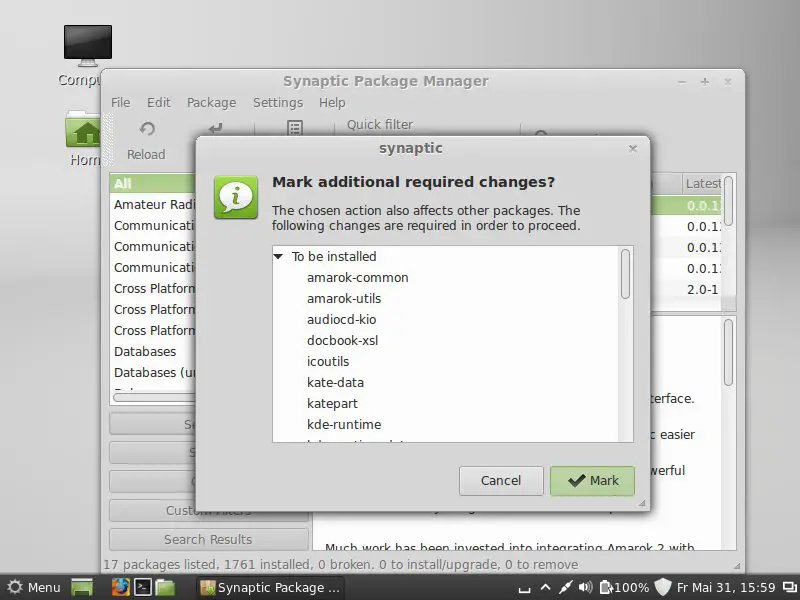Open the Package menu

tap(211, 103)
